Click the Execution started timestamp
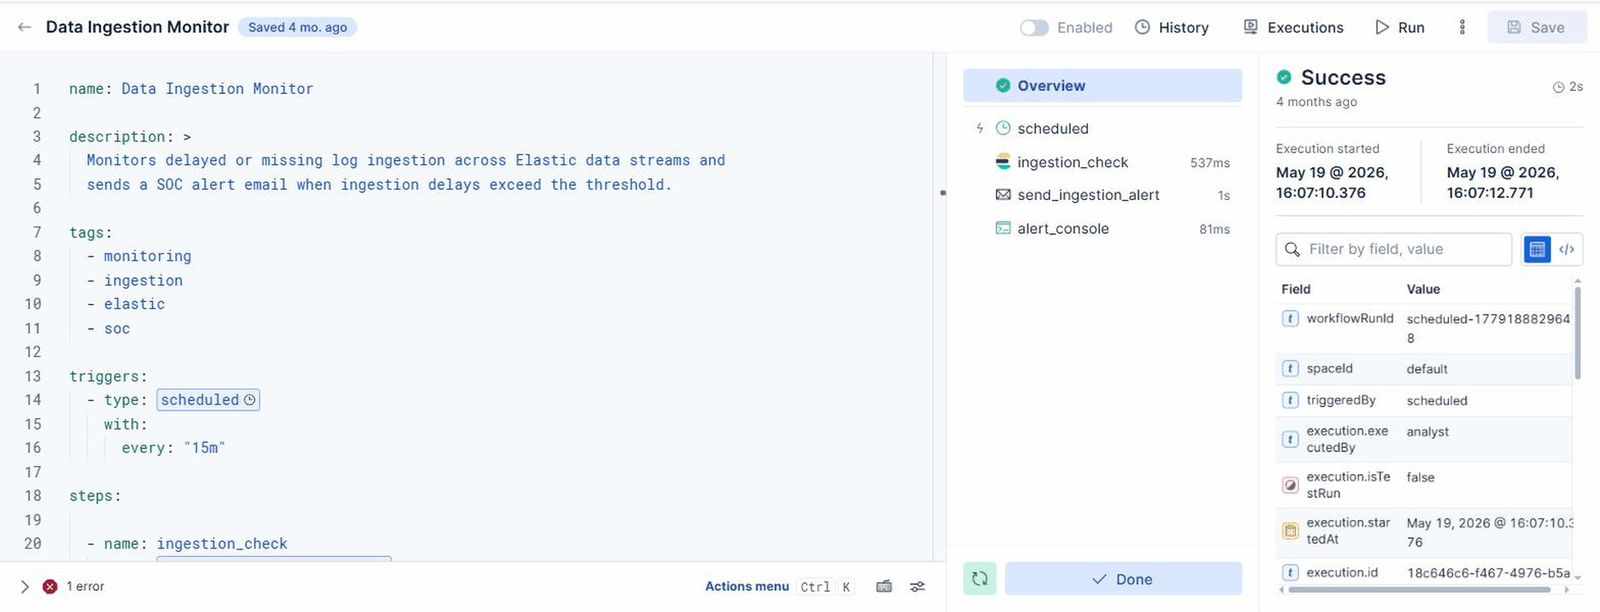1600x612 pixels. click(1332, 182)
